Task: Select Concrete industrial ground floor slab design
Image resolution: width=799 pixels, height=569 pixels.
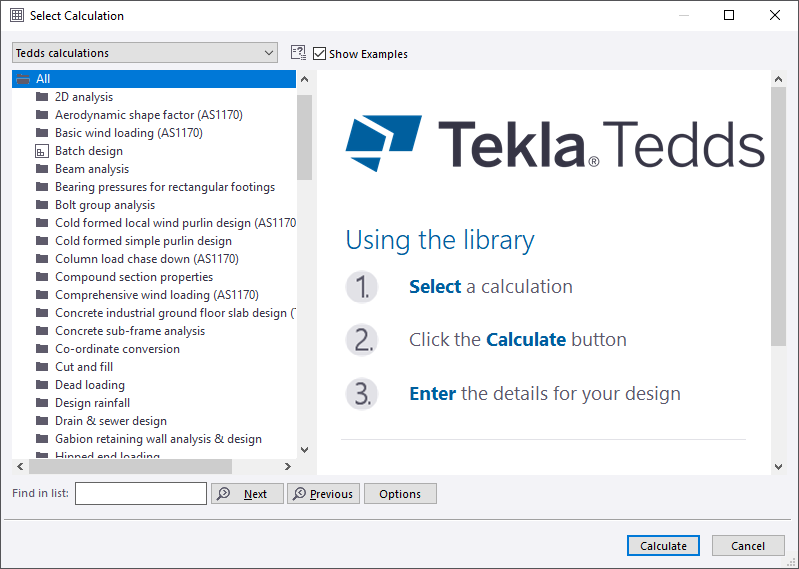Action: click(175, 313)
